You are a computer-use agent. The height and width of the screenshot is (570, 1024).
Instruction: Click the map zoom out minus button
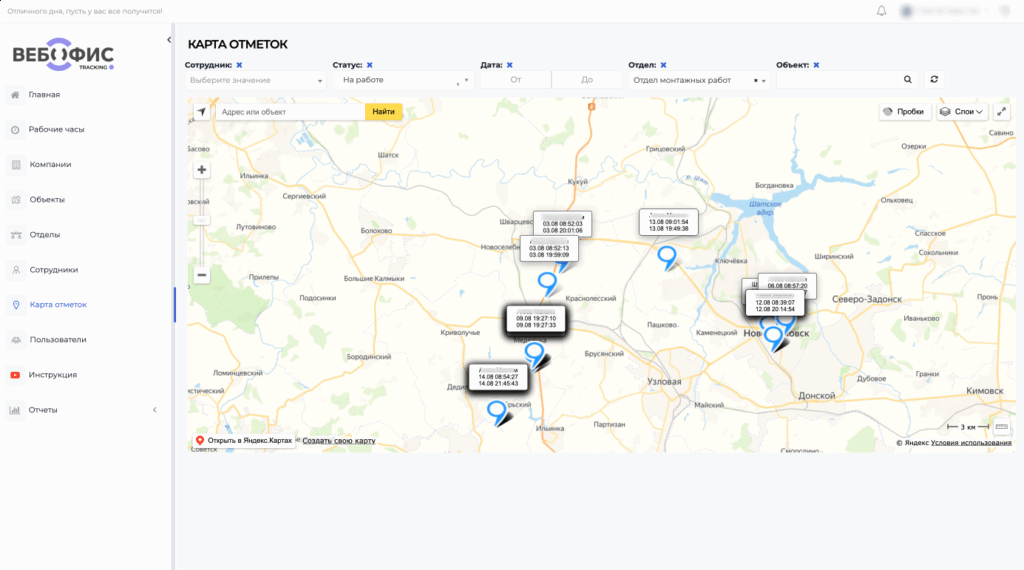(202, 275)
